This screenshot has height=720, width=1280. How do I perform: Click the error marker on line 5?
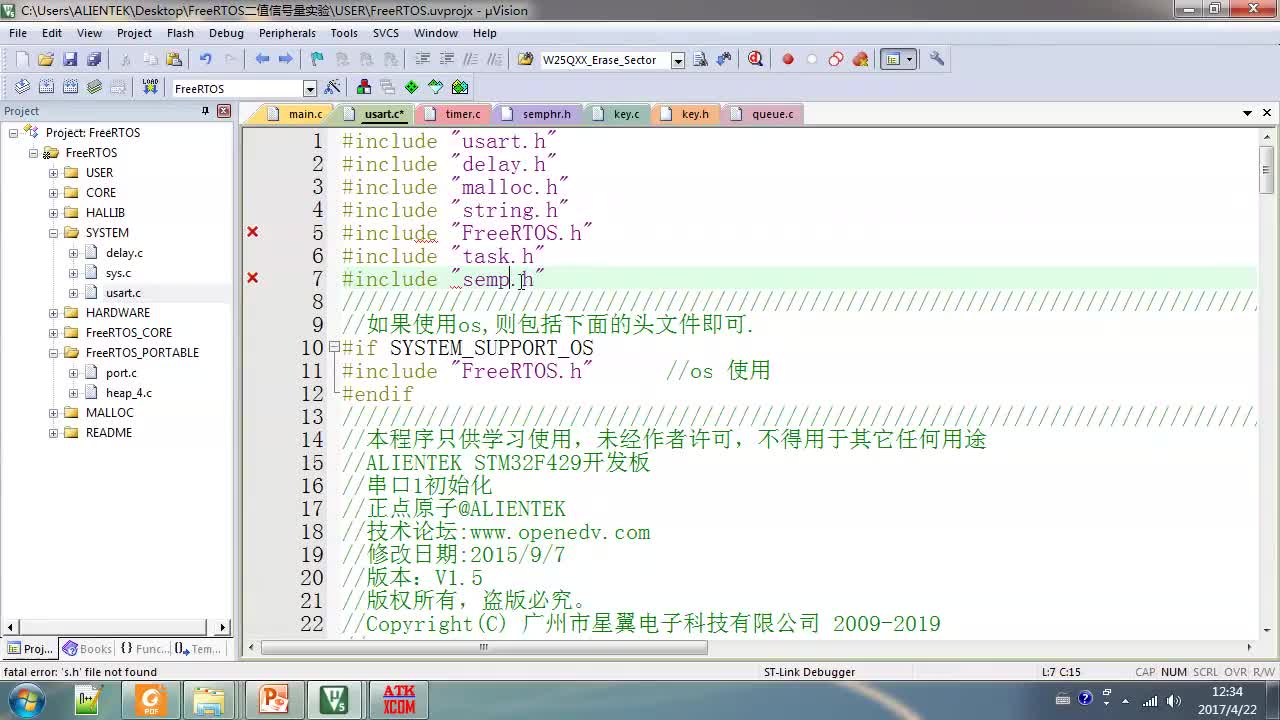tap(253, 232)
